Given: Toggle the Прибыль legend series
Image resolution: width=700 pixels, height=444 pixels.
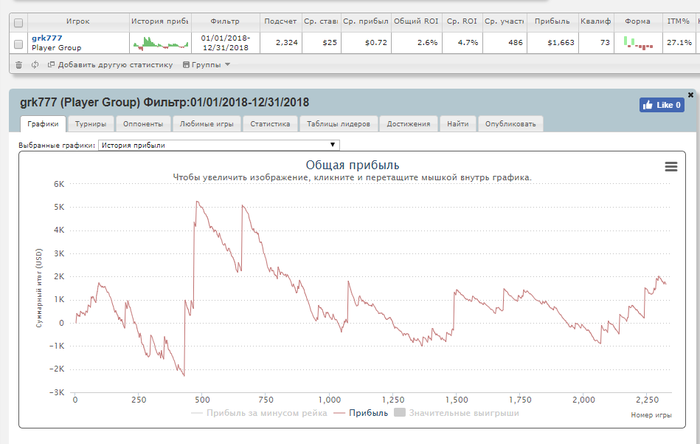Looking at the screenshot, I should 361,413.
